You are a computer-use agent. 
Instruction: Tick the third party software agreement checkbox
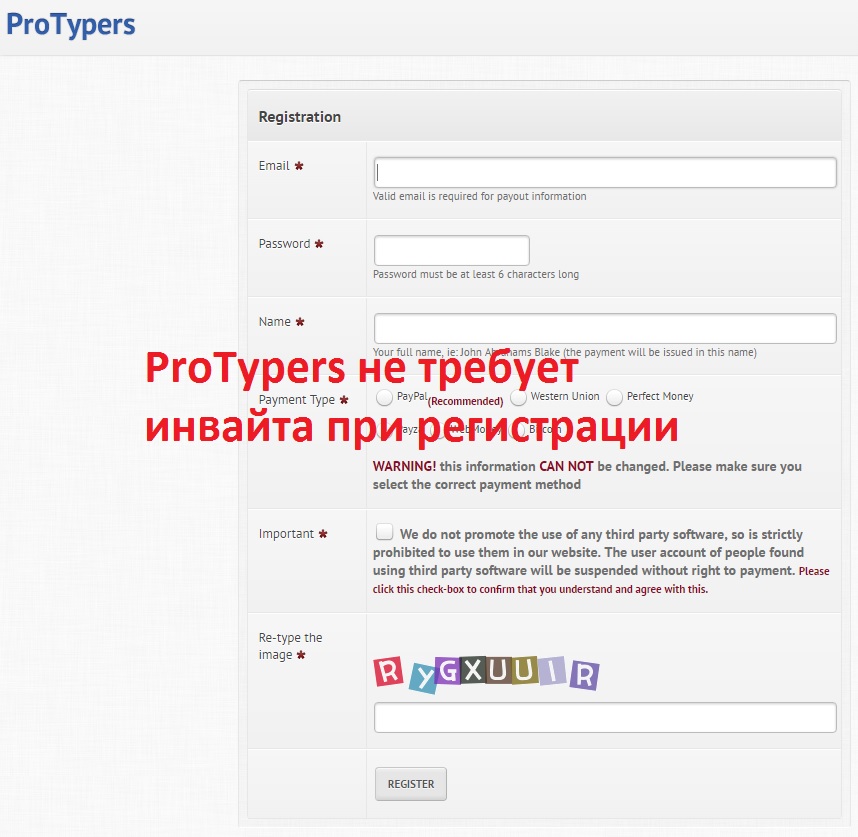click(384, 532)
